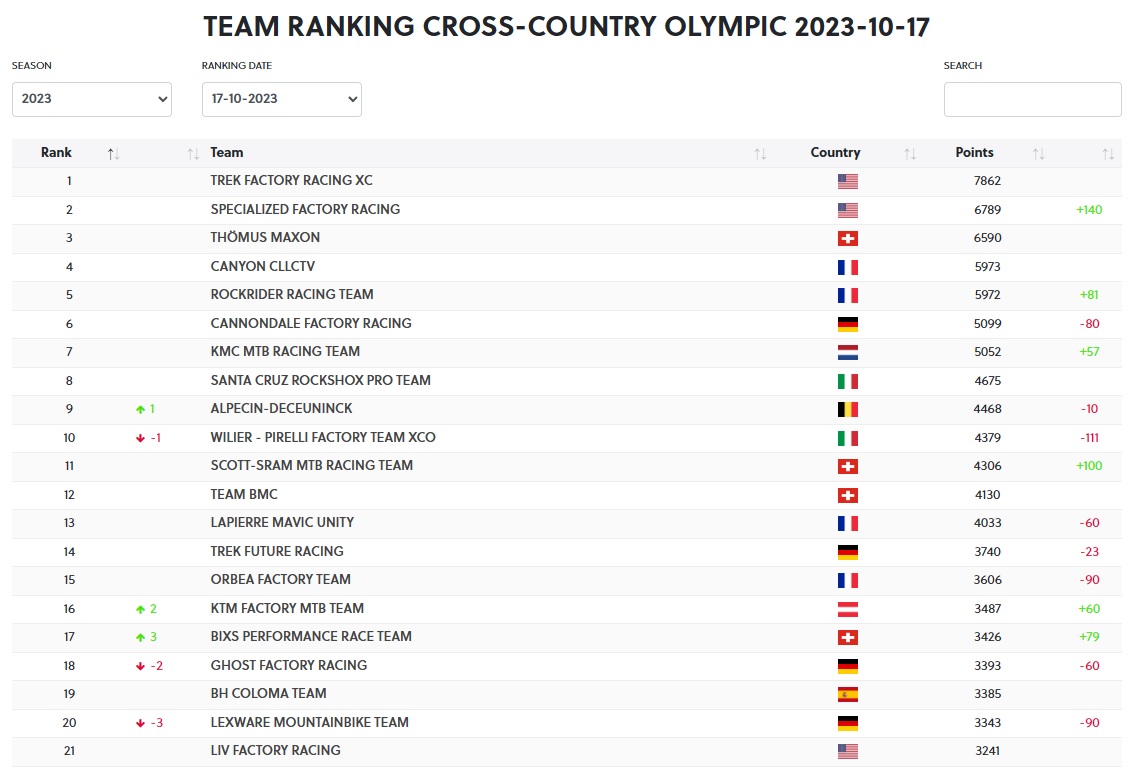Open the Season 2023 dropdown
This screenshot has height=768, width=1138.
click(91, 99)
